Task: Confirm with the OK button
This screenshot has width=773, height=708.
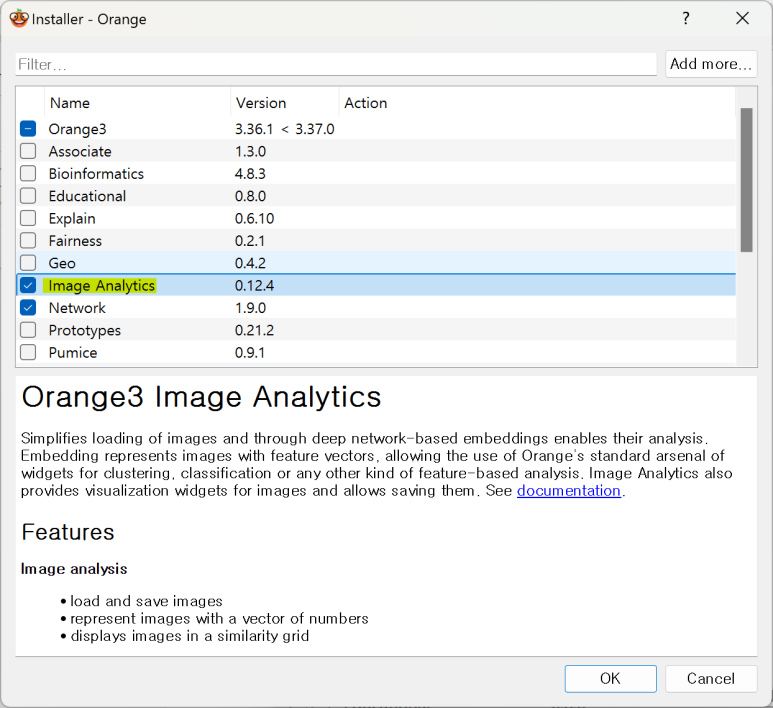Action: click(610, 678)
